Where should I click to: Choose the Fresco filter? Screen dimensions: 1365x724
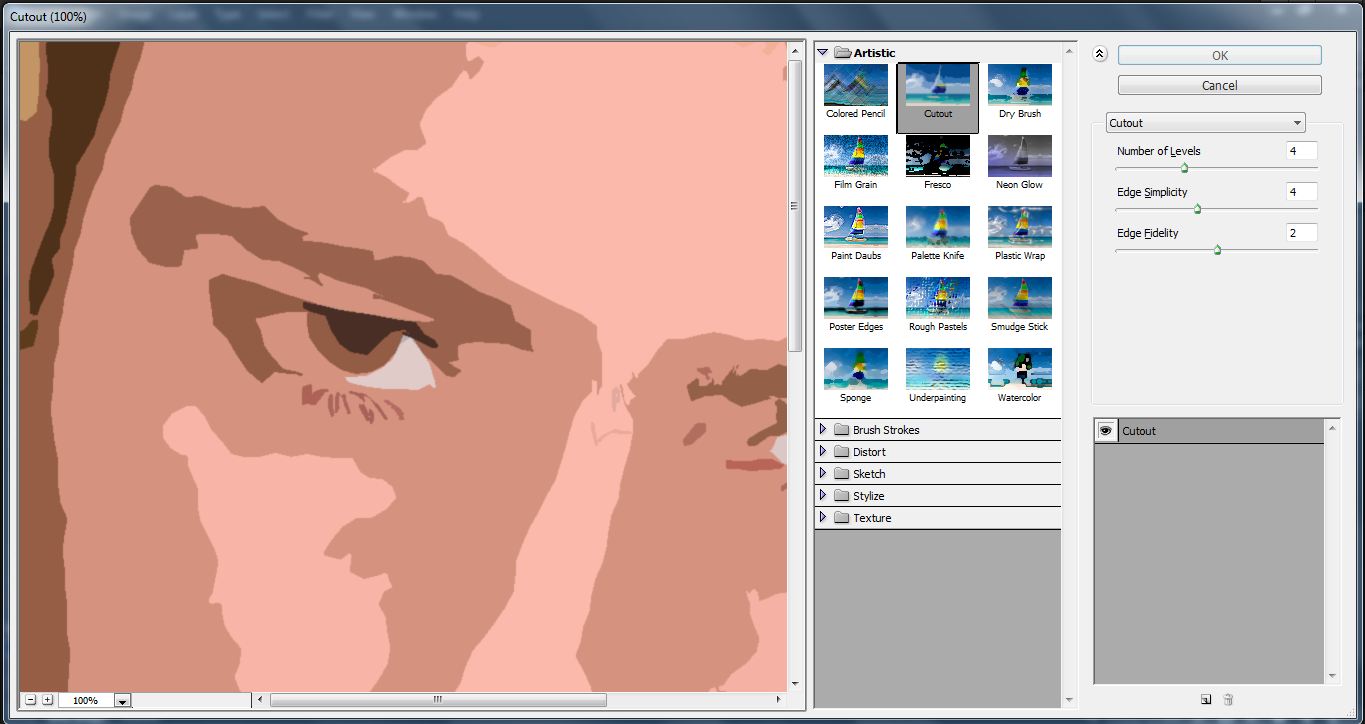coord(936,155)
